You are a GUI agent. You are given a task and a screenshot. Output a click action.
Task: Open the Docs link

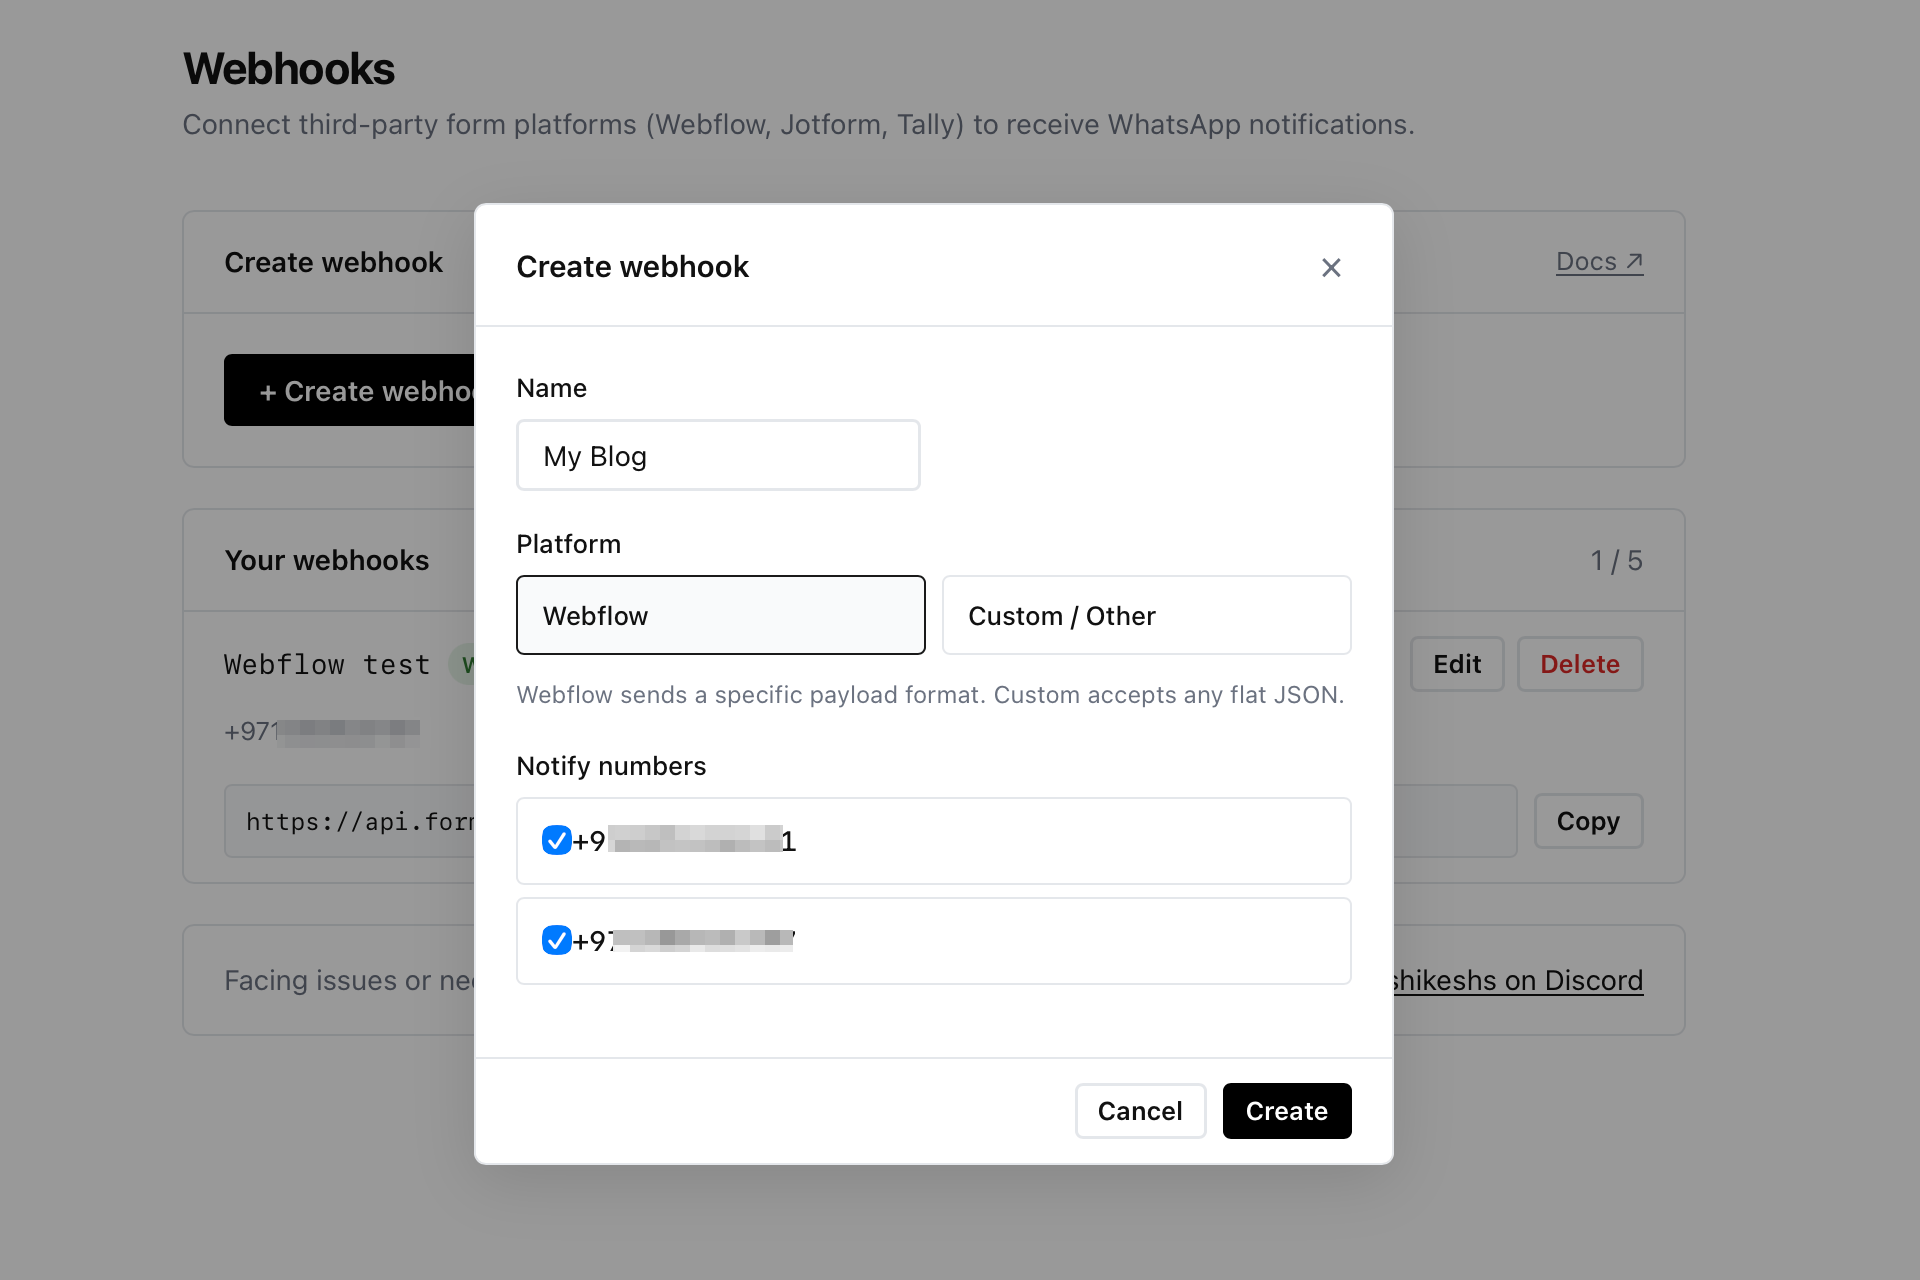click(x=1589, y=260)
